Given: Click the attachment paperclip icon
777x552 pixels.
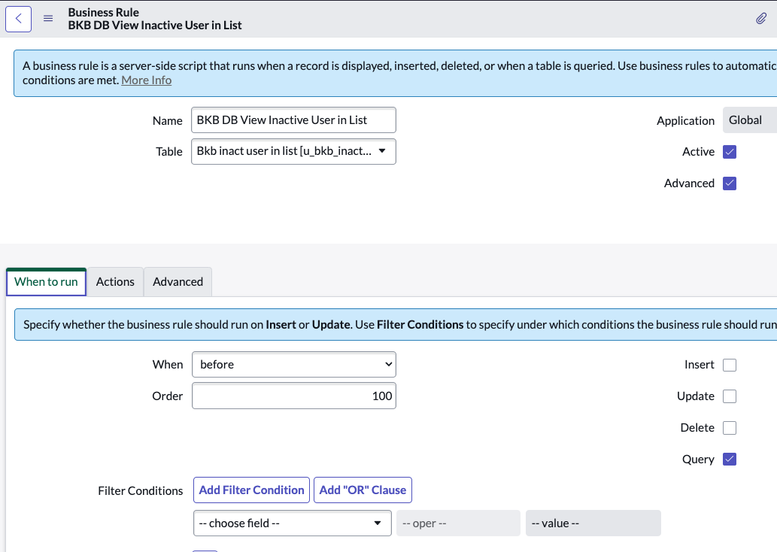Looking at the screenshot, I should tap(761, 18).
